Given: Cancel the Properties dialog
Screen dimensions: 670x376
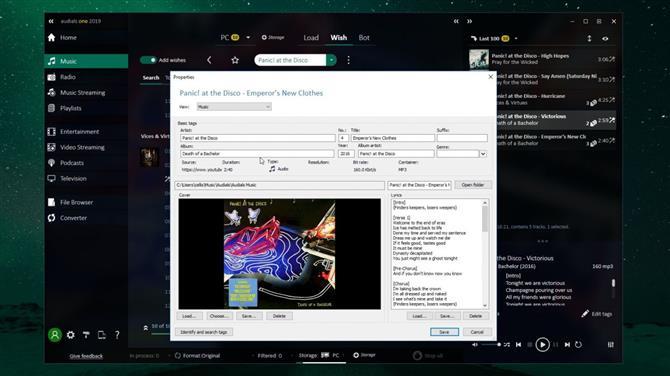Looking at the screenshot, I should [477, 332].
